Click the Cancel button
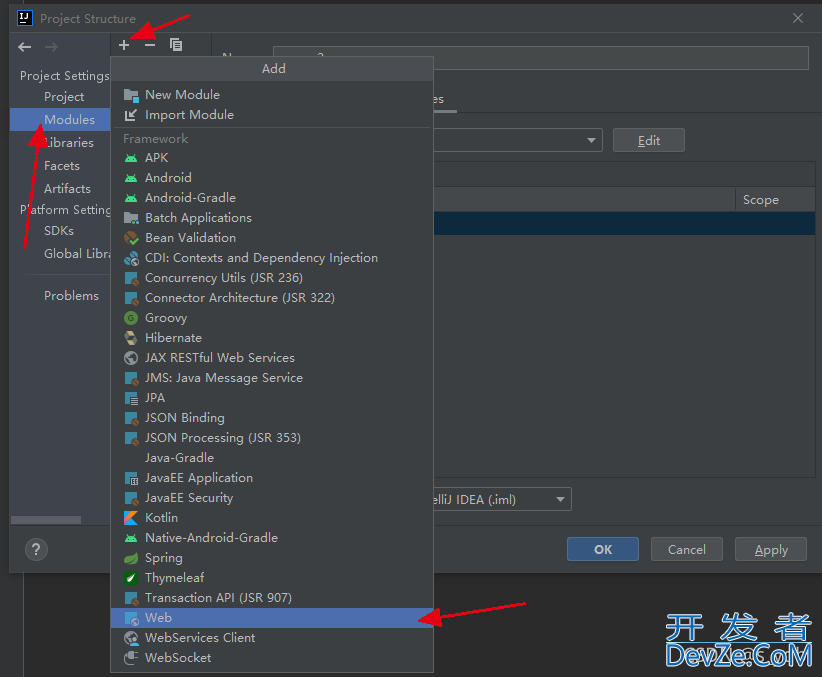 [687, 549]
